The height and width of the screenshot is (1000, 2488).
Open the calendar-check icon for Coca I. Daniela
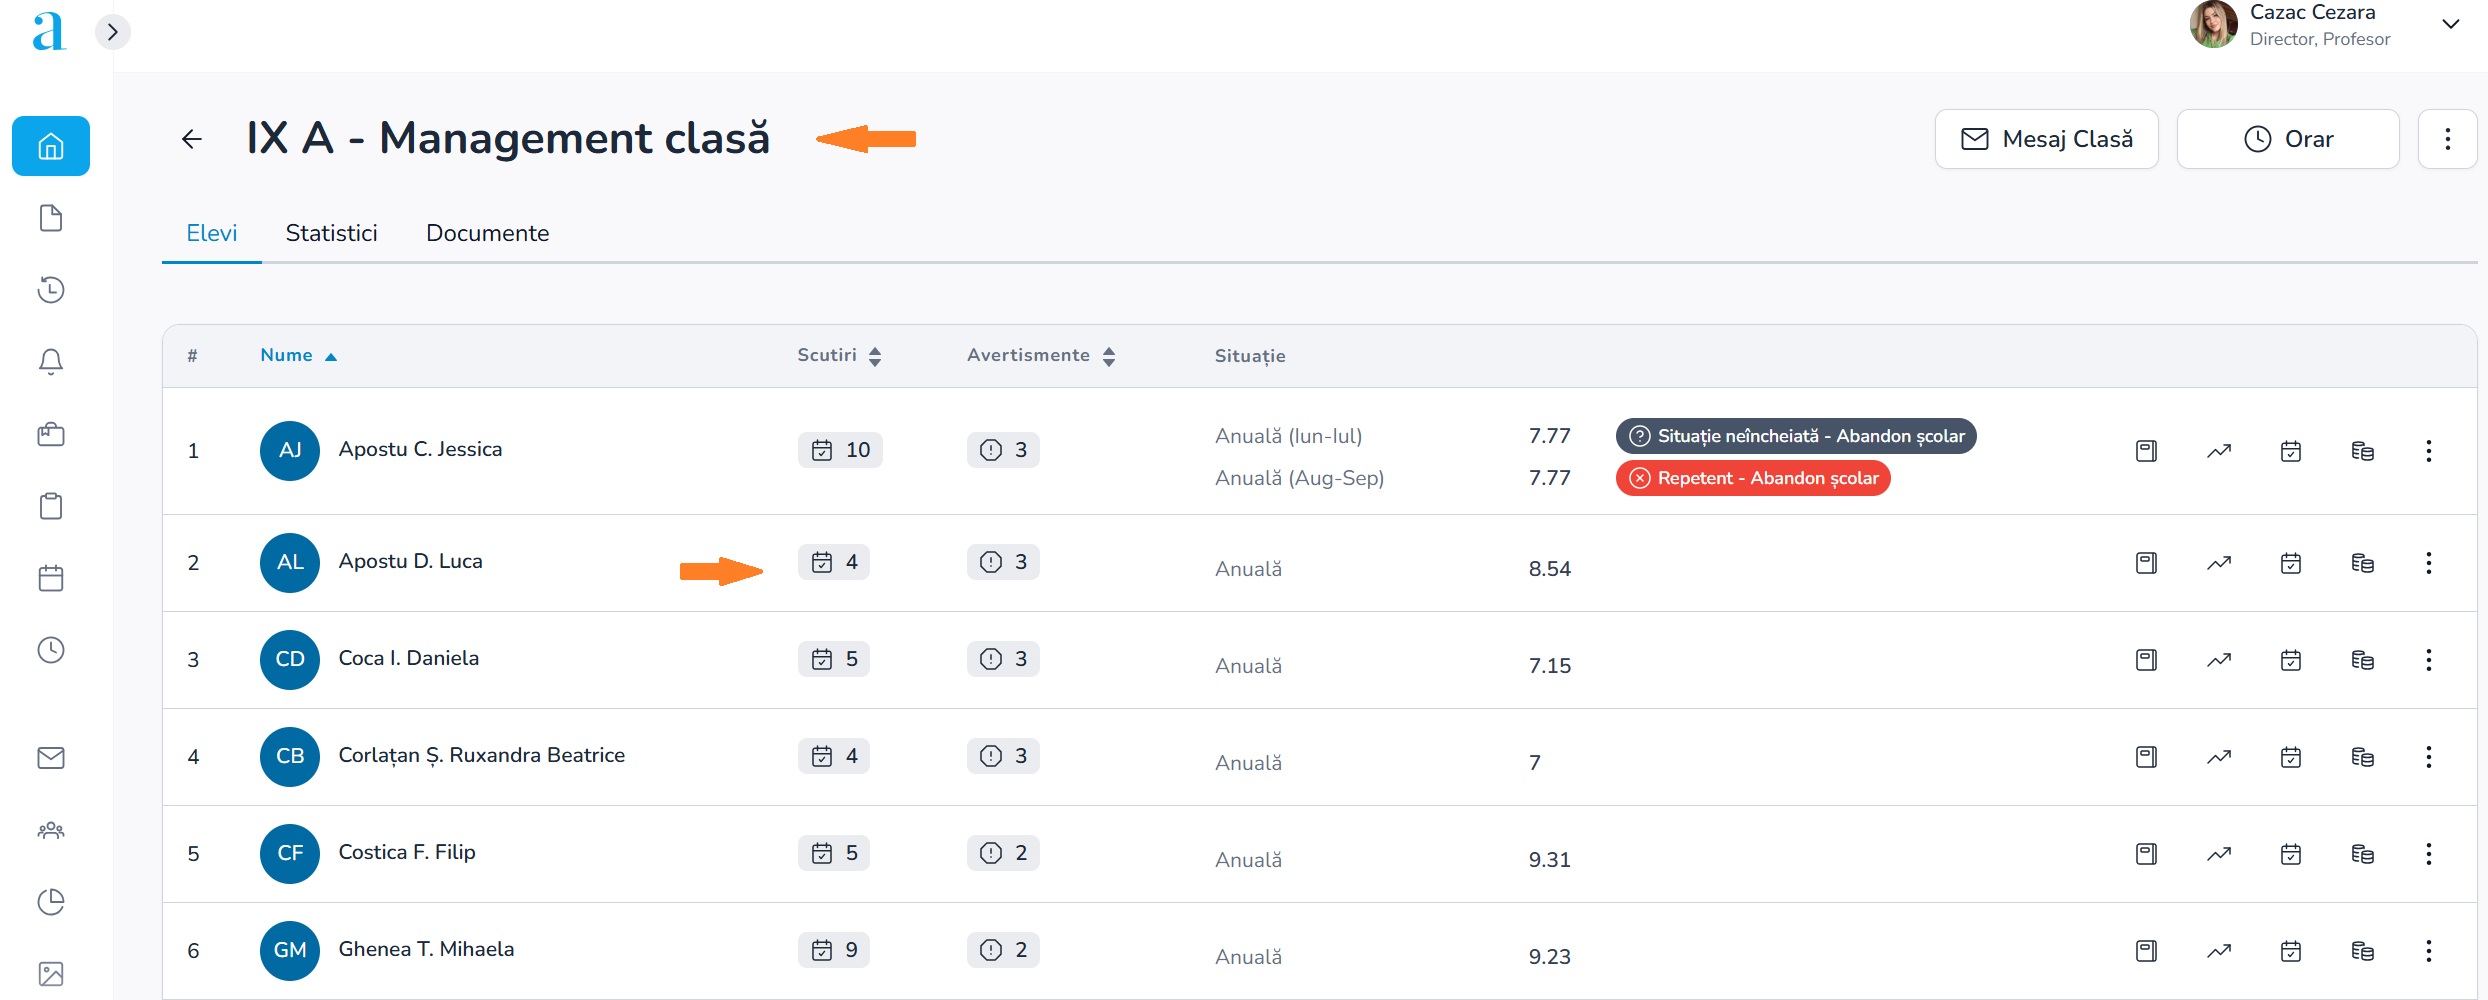coord(2291,660)
